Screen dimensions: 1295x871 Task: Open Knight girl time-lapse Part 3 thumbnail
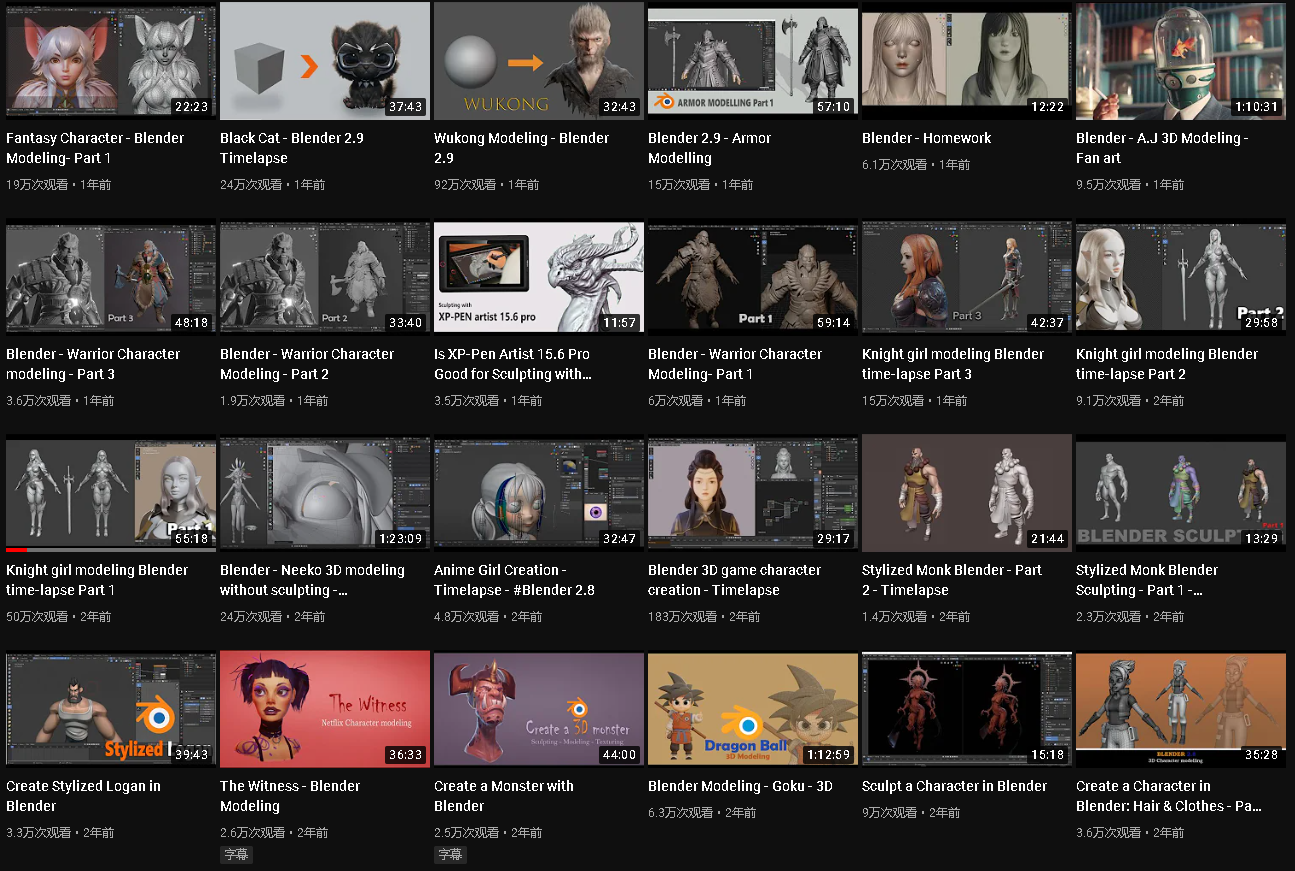pos(967,276)
